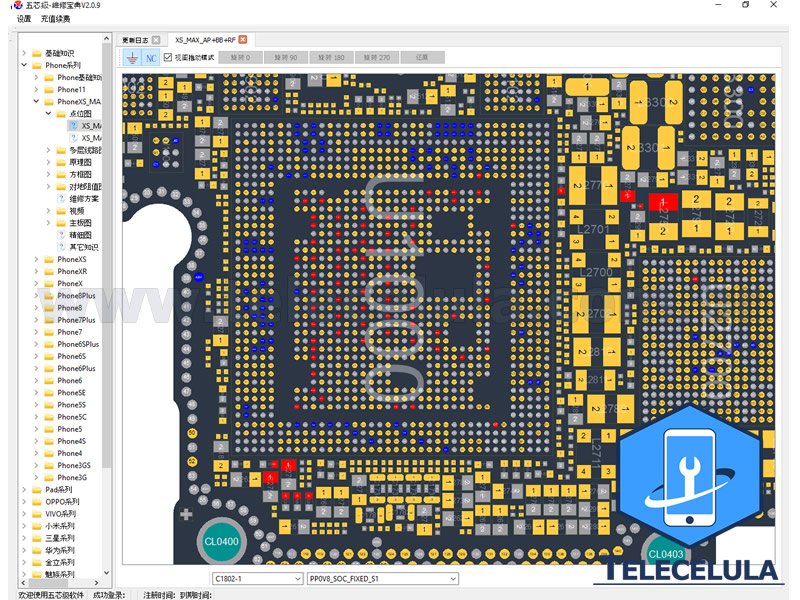Expand the OPPO系列 tree node
The image size is (800, 600).
tap(24, 502)
